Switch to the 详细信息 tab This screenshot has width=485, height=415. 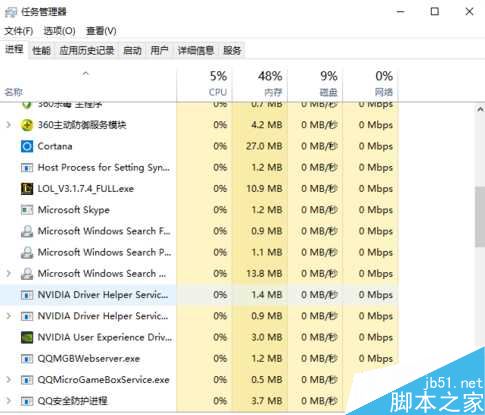[196, 51]
